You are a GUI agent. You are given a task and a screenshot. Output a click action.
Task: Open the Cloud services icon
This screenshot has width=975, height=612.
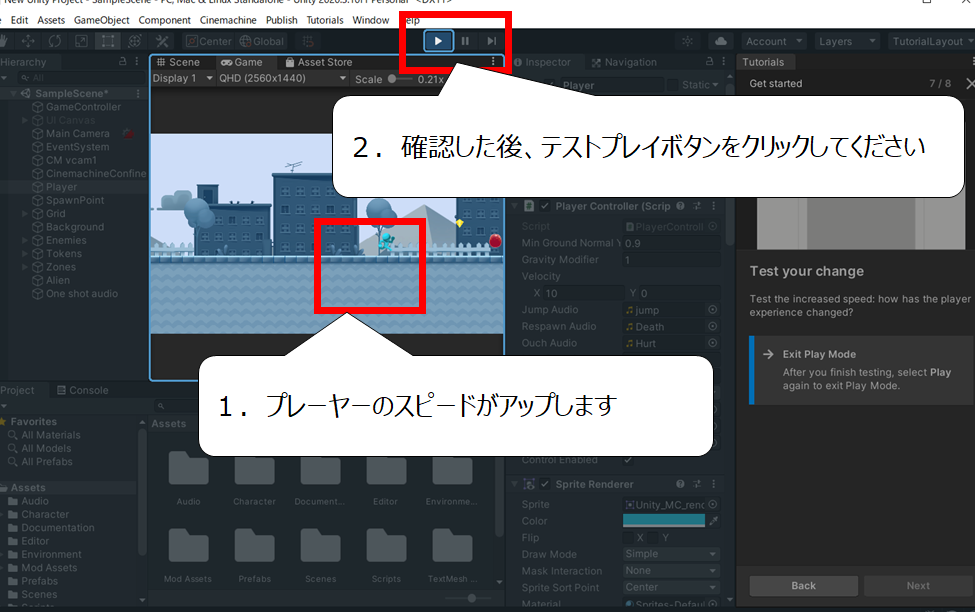click(x=721, y=41)
